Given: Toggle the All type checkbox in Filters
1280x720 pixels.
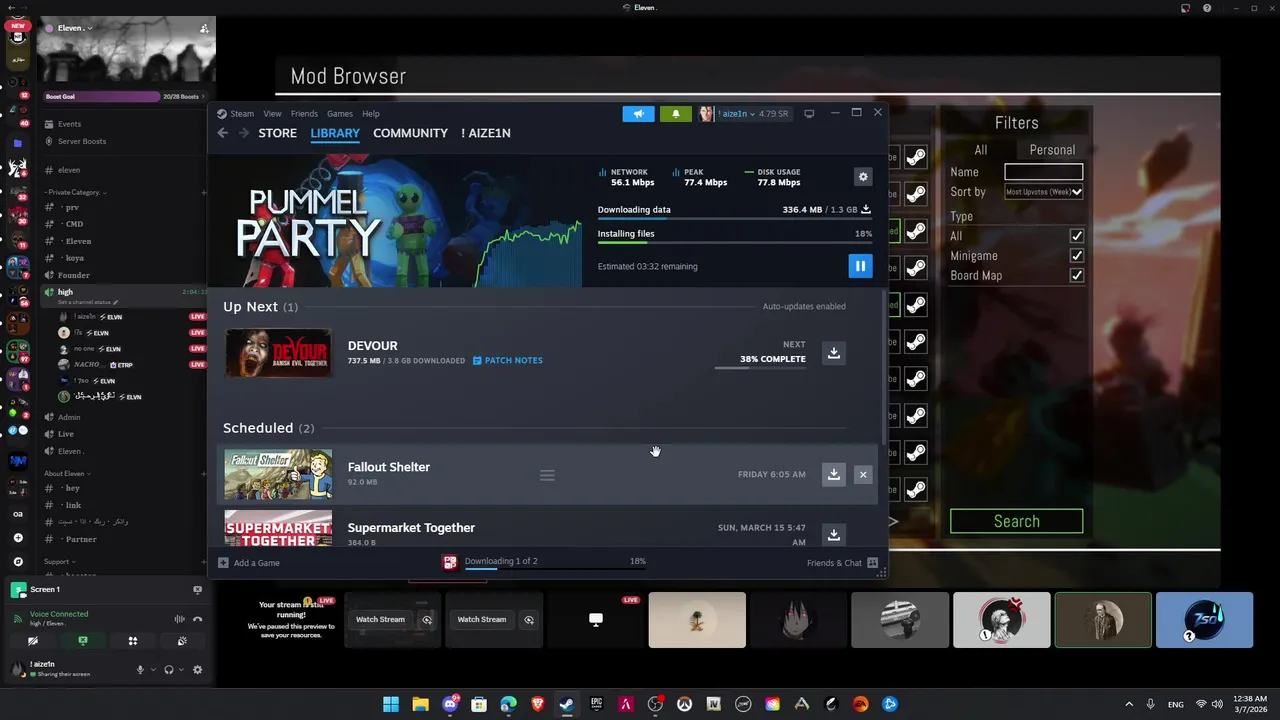Looking at the screenshot, I should tap(1076, 236).
